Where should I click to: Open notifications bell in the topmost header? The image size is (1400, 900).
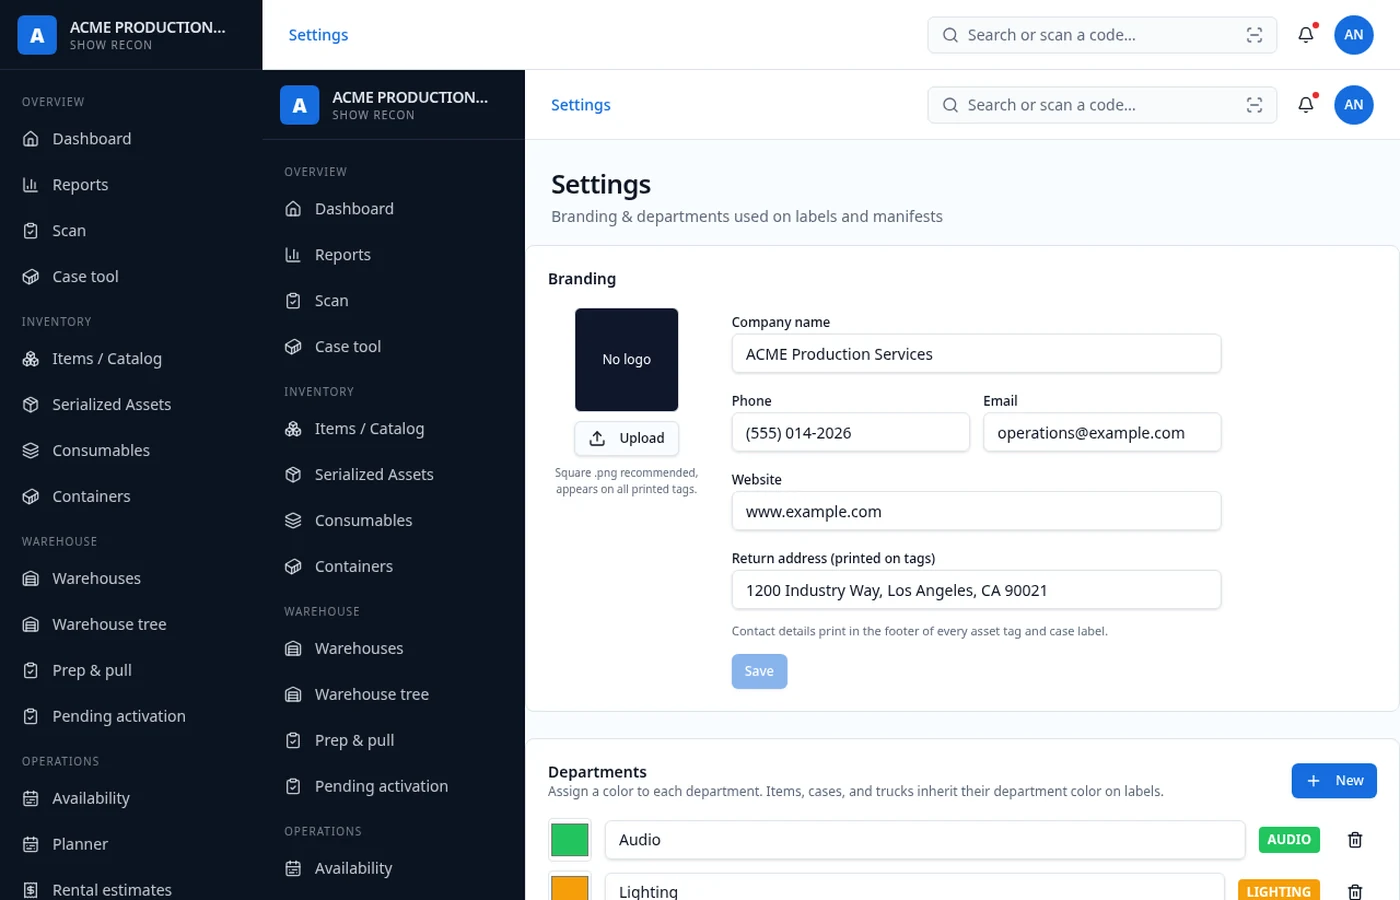[1306, 35]
